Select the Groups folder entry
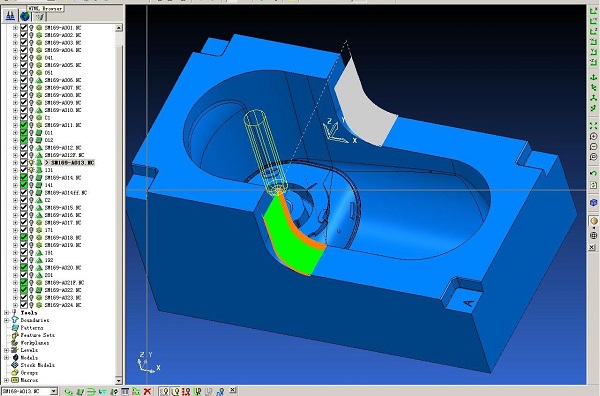This screenshot has width=600, height=396. (x=29, y=372)
